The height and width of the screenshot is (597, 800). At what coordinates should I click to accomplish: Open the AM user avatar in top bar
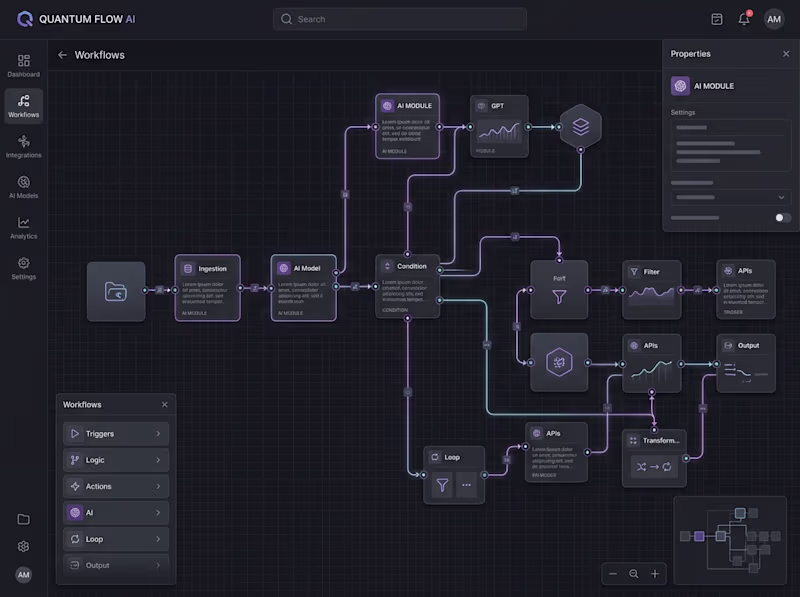[x=774, y=19]
